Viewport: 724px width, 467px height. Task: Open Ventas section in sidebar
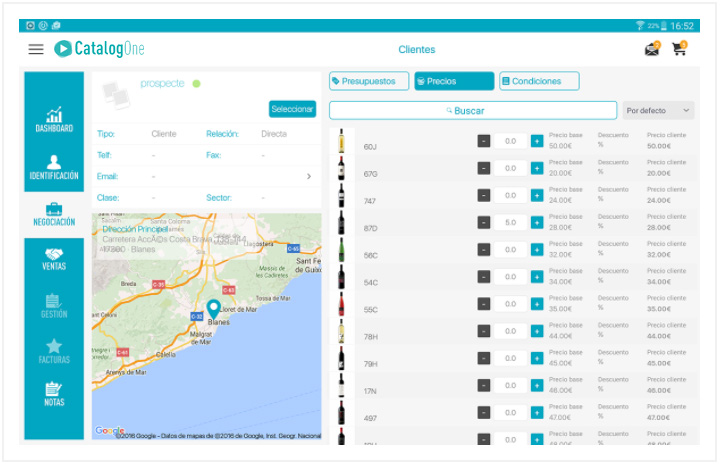[x=54, y=259]
